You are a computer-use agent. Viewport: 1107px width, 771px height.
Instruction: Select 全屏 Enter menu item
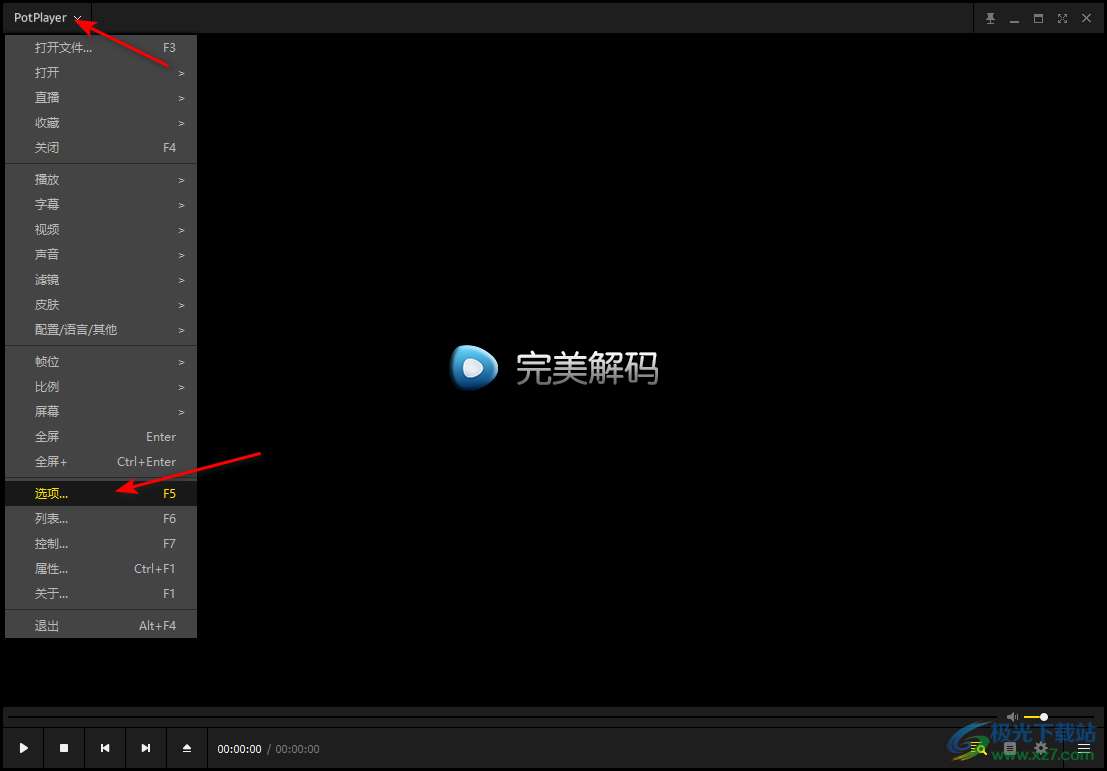pyautogui.click(x=101, y=437)
